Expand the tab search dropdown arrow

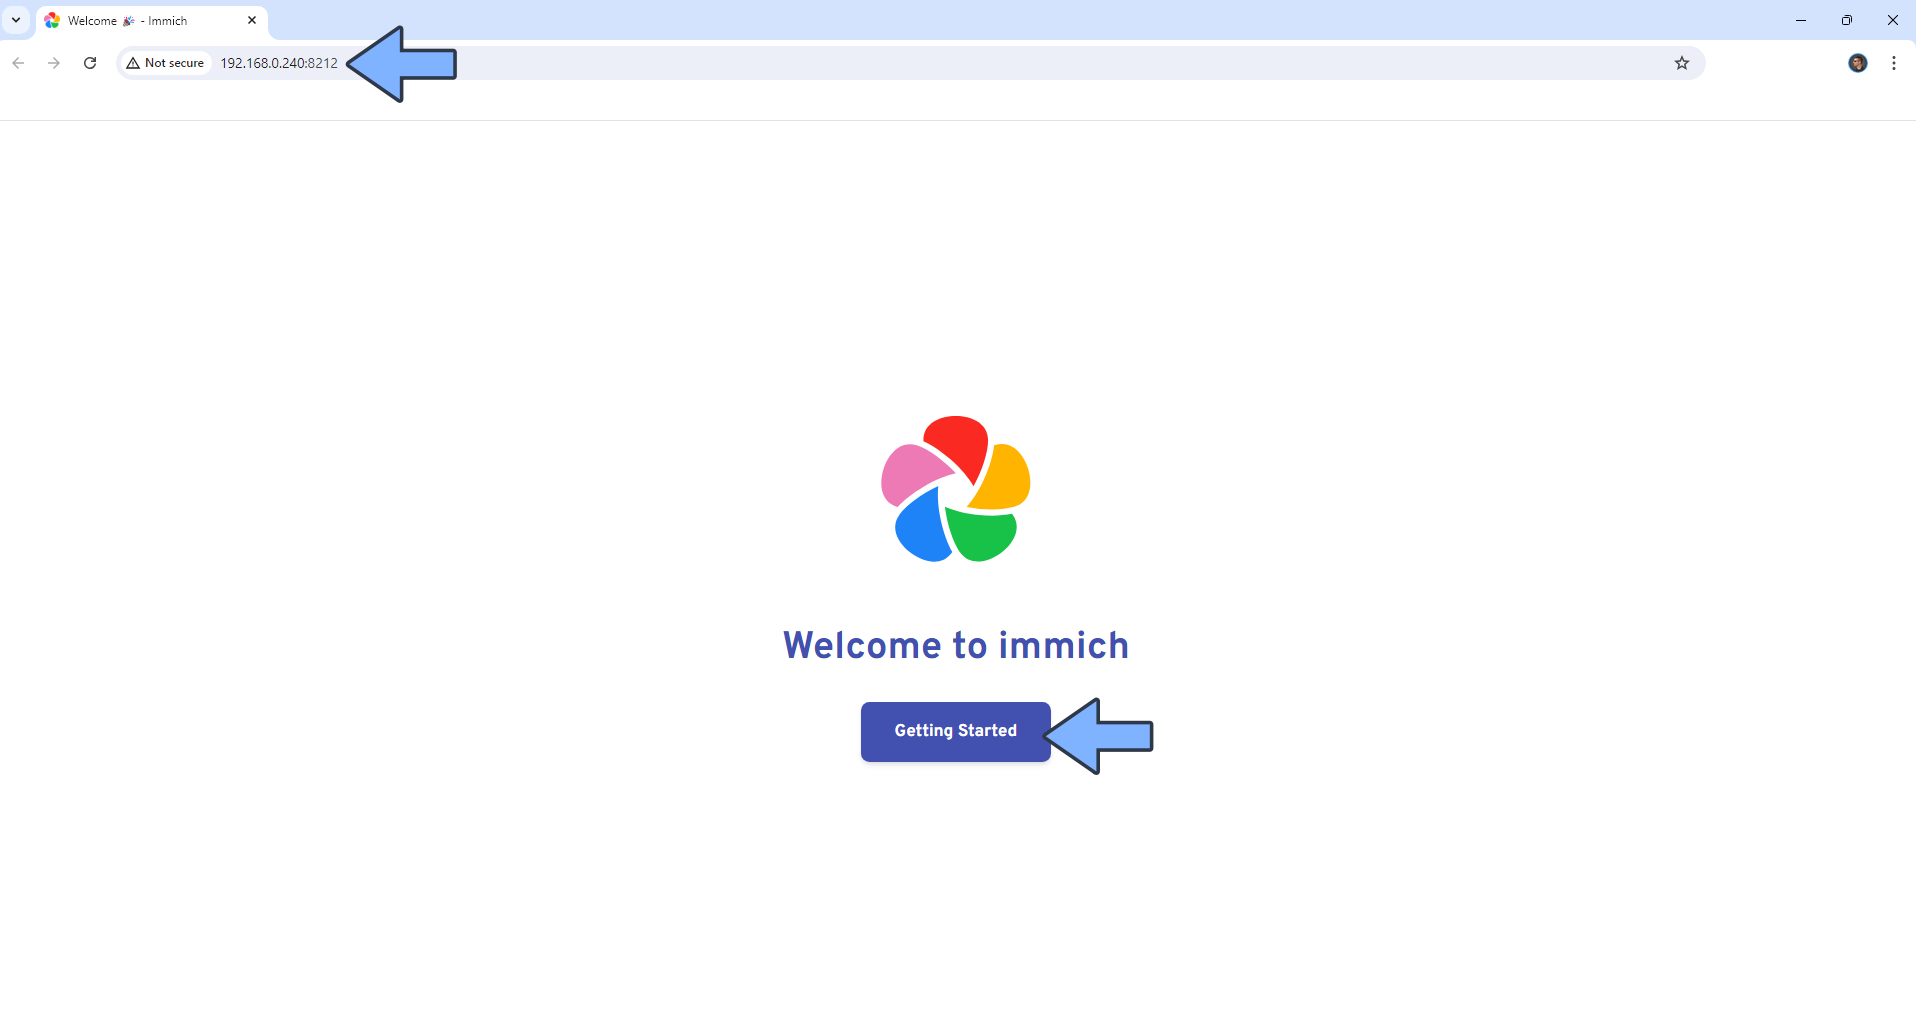click(16, 20)
